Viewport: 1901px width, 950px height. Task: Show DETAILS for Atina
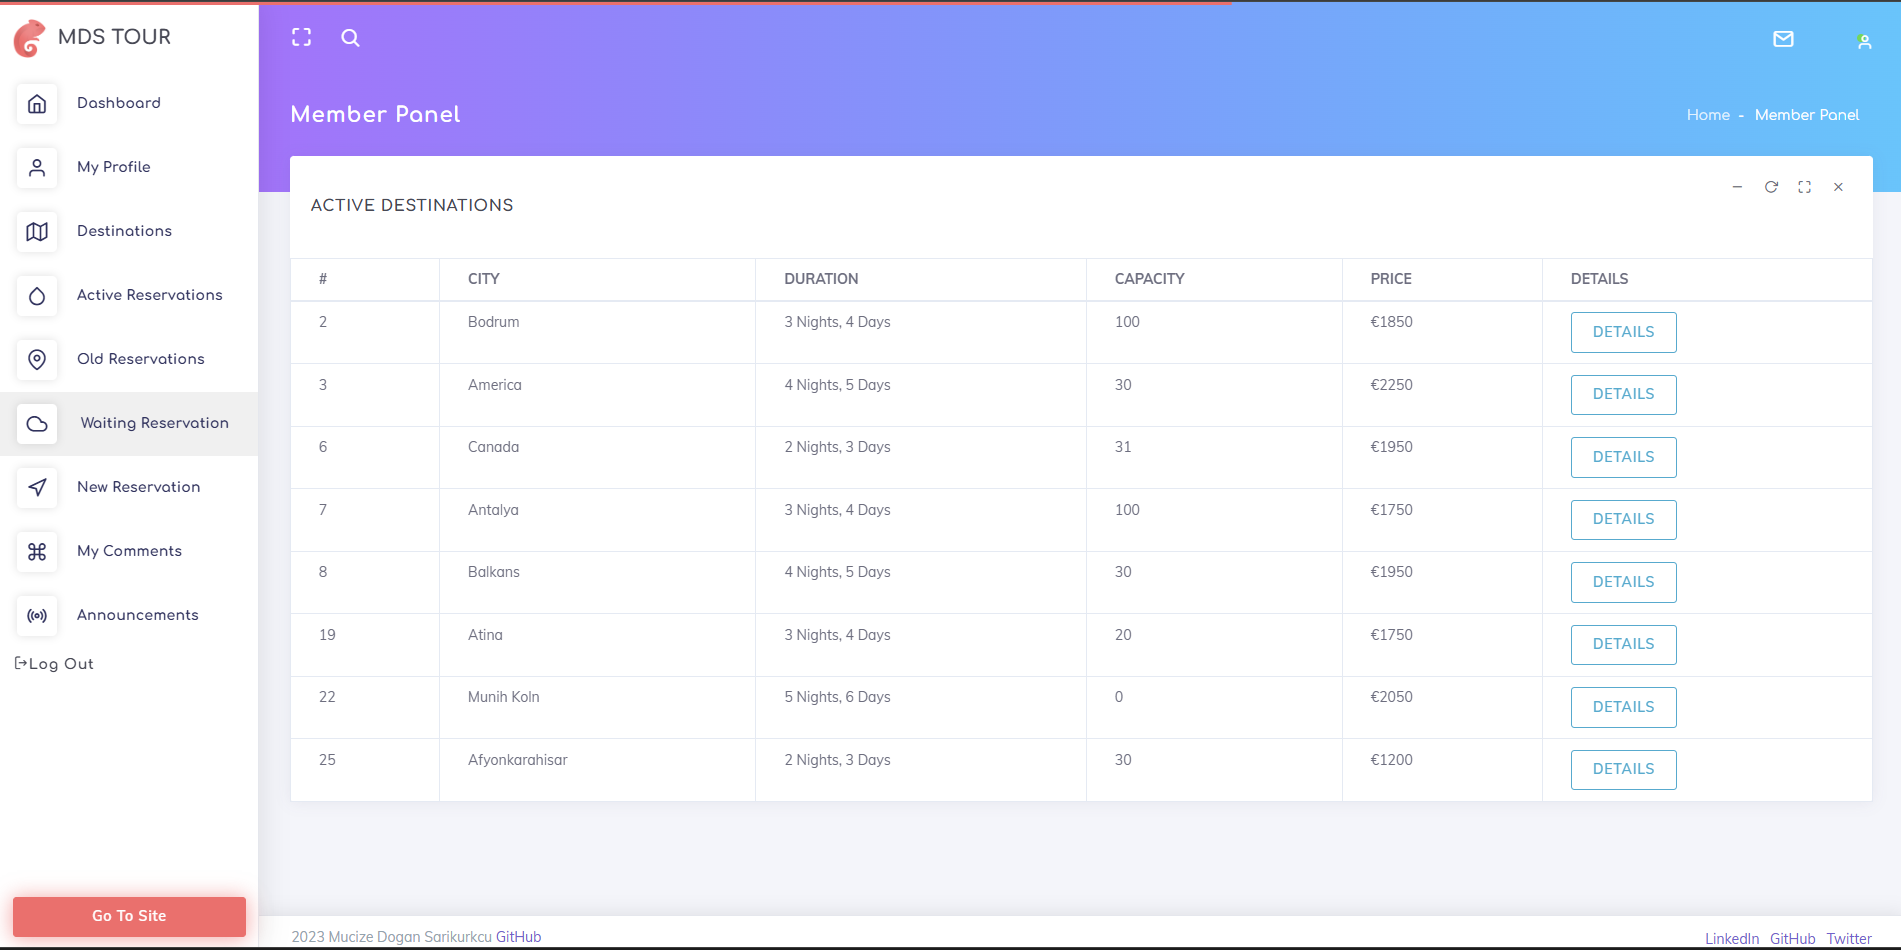click(1623, 644)
